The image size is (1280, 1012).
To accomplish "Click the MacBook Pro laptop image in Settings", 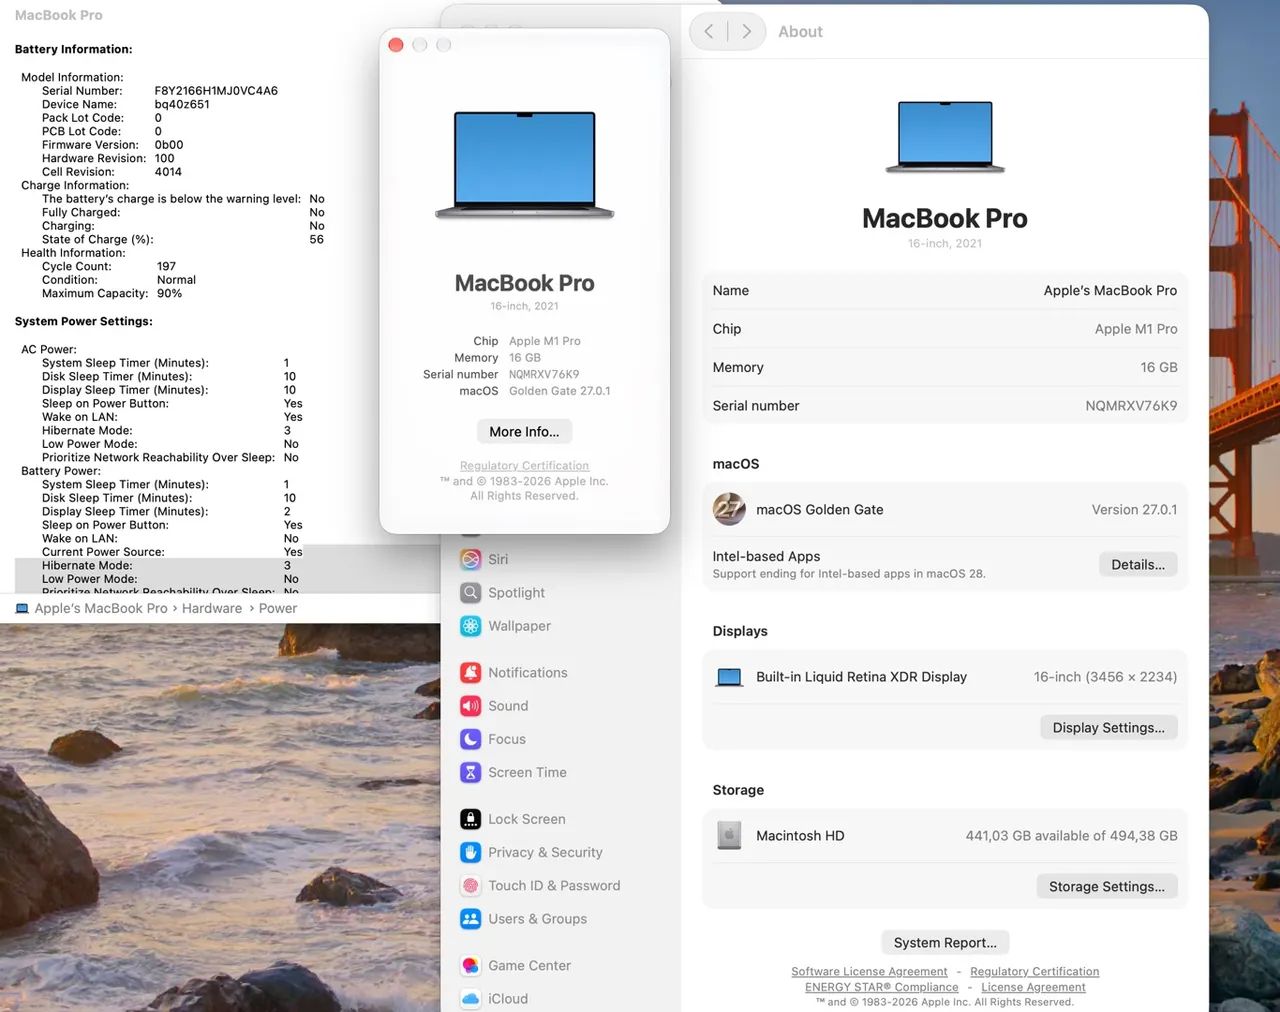I will 945,137.
